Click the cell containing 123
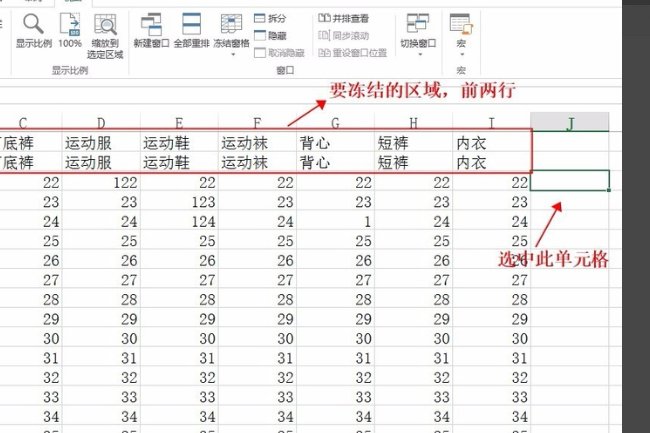This screenshot has height=433, width=650. click(179, 202)
